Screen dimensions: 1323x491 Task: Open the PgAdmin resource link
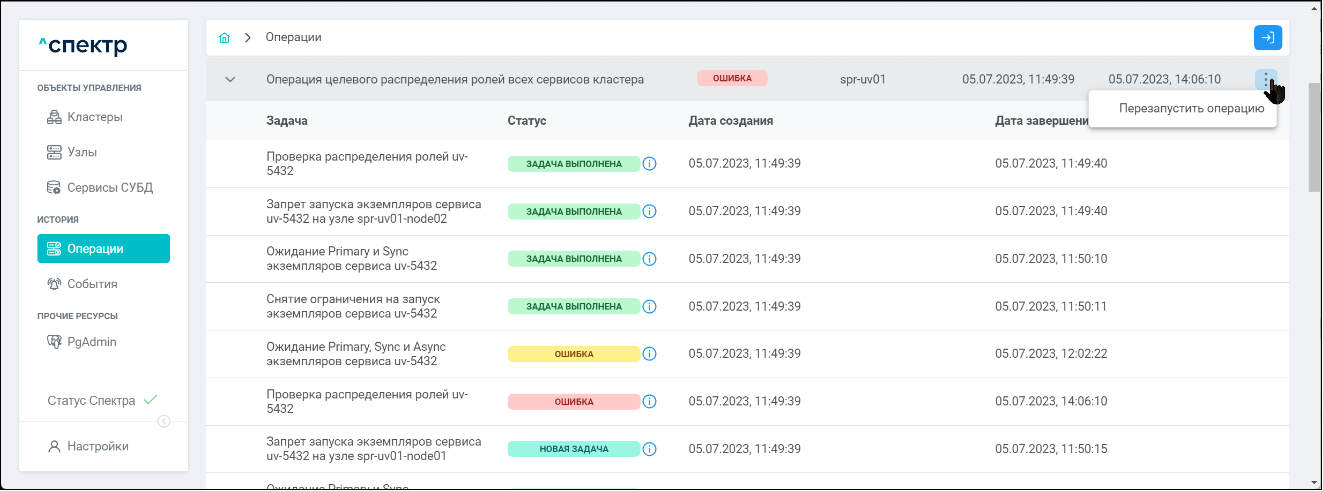tap(91, 342)
